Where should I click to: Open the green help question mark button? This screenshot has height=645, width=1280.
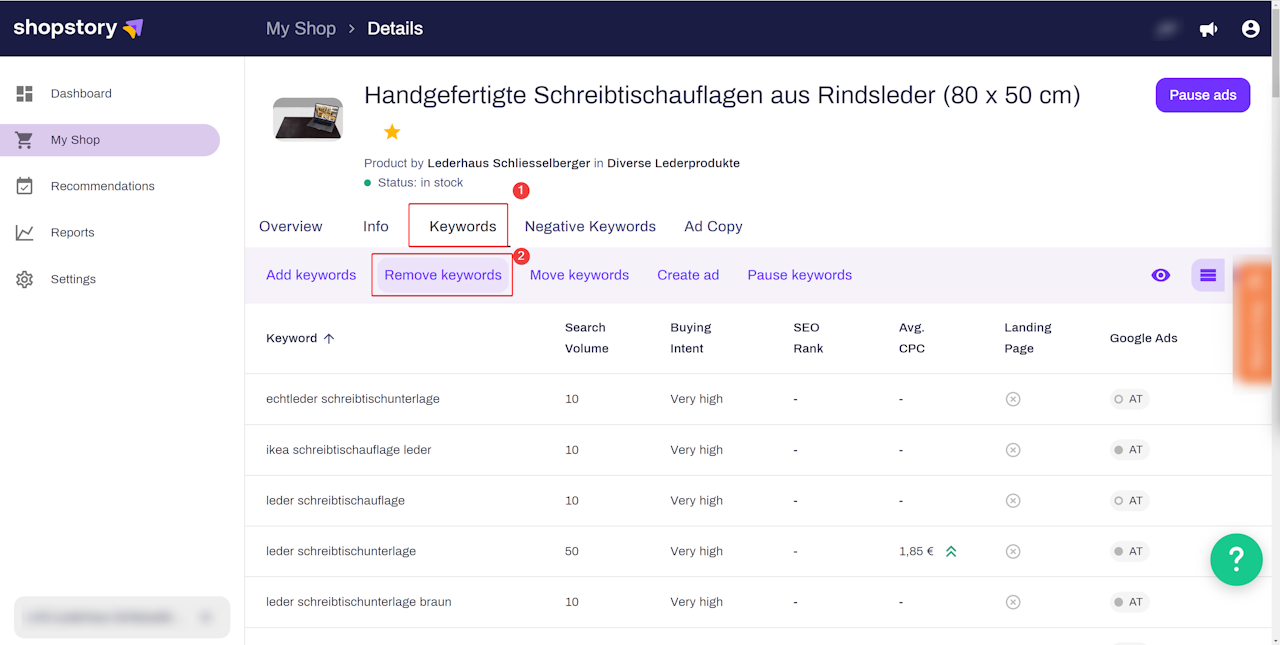point(1236,558)
